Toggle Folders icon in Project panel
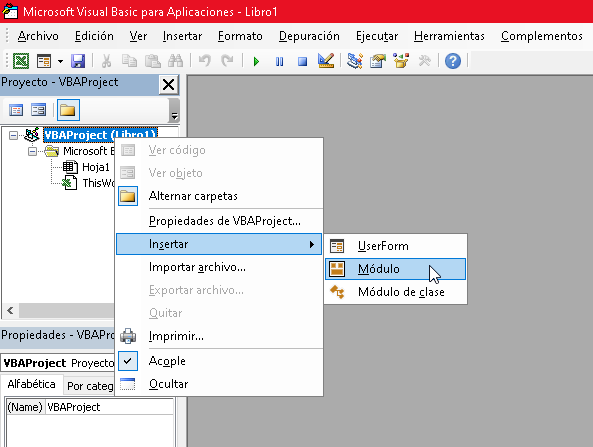The width and height of the screenshot is (593, 447). click(68, 110)
